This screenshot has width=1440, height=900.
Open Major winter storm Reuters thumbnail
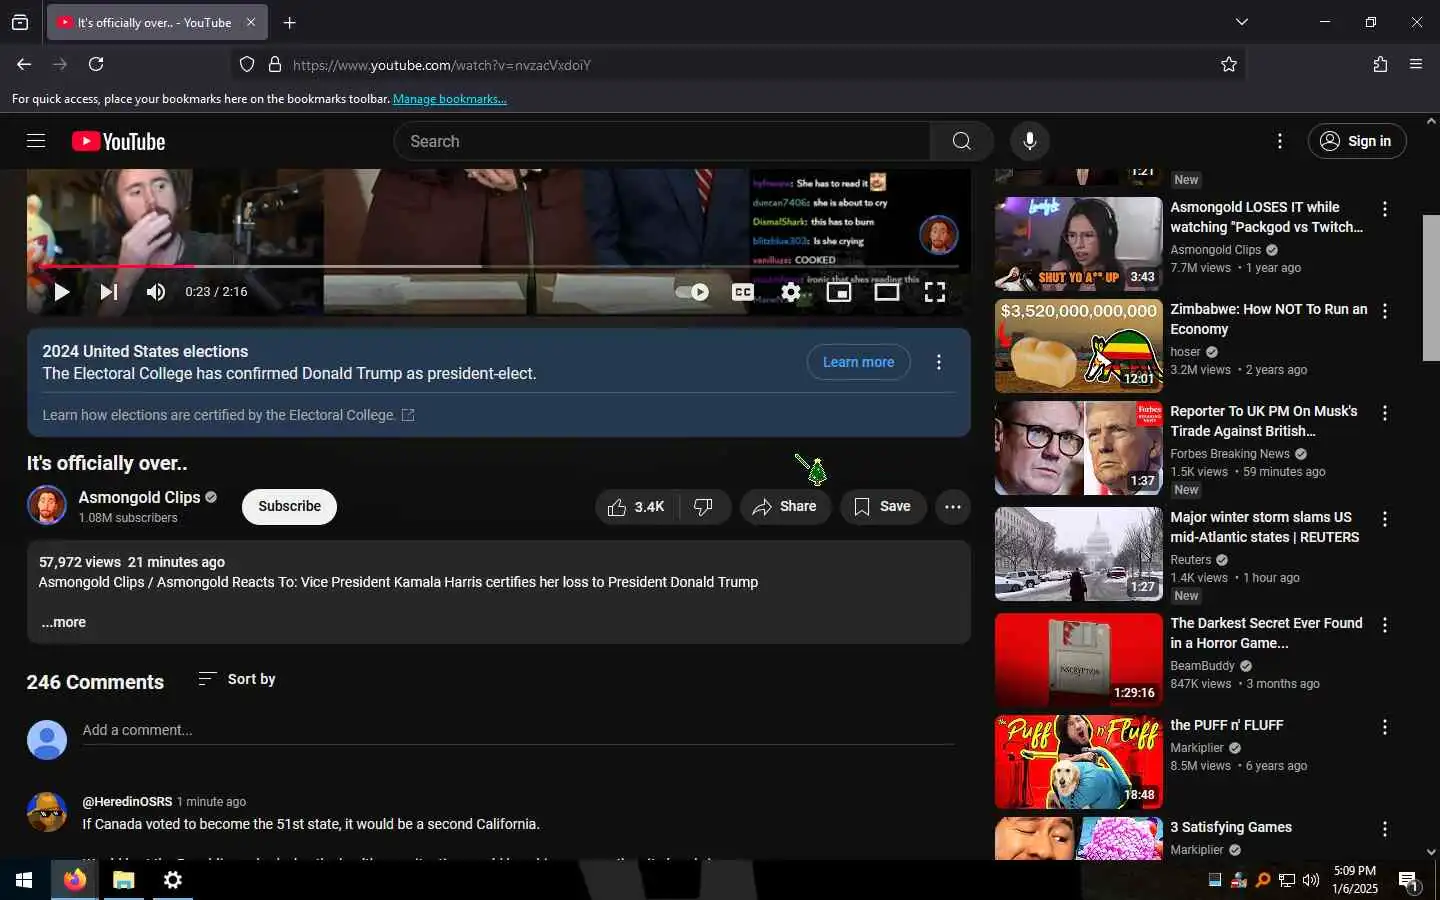(1078, 554)
